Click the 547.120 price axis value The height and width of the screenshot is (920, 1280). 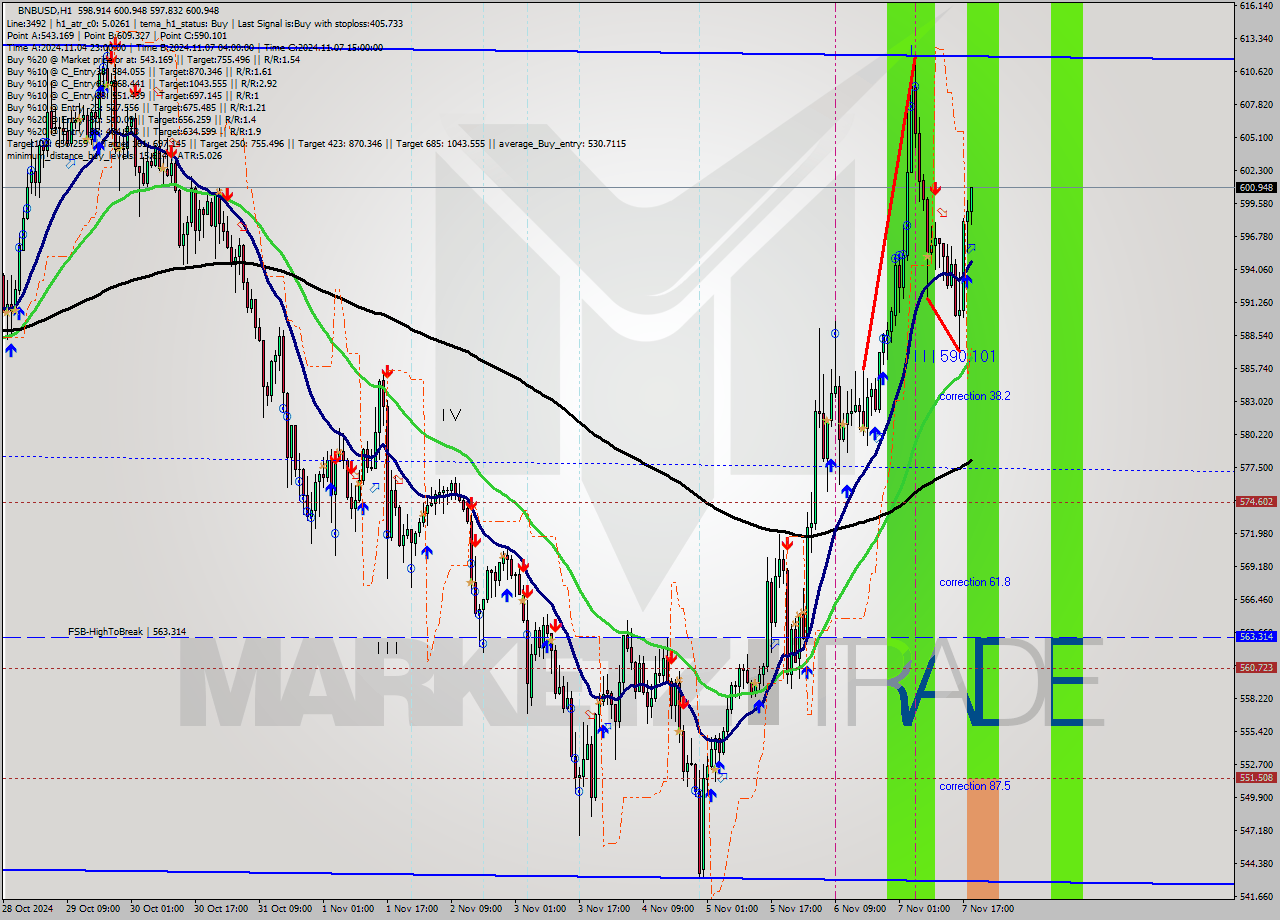pyautogui.click(x=1256, y=831)
